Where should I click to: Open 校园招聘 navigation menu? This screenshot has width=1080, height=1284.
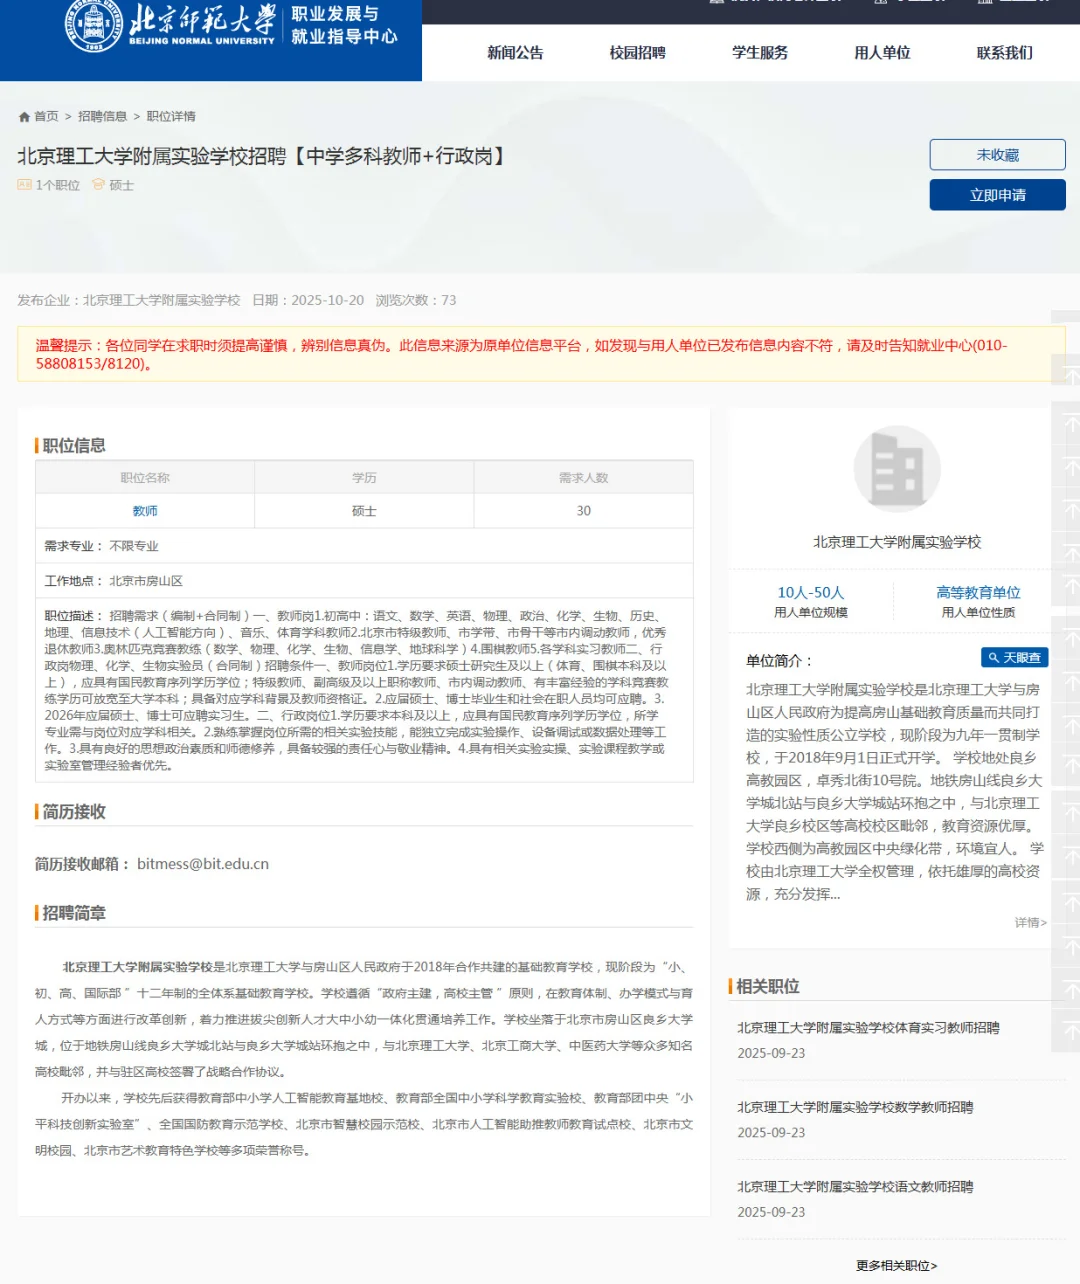pos(637,53)
